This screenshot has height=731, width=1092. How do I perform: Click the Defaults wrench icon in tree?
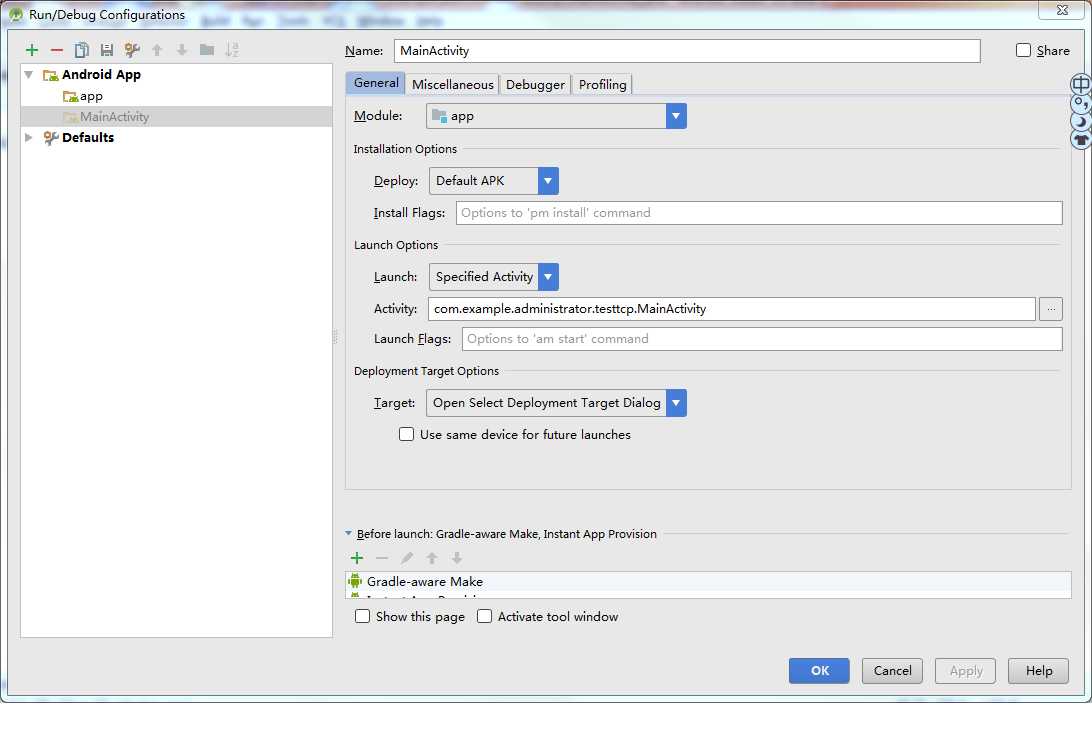click(50, 138)
